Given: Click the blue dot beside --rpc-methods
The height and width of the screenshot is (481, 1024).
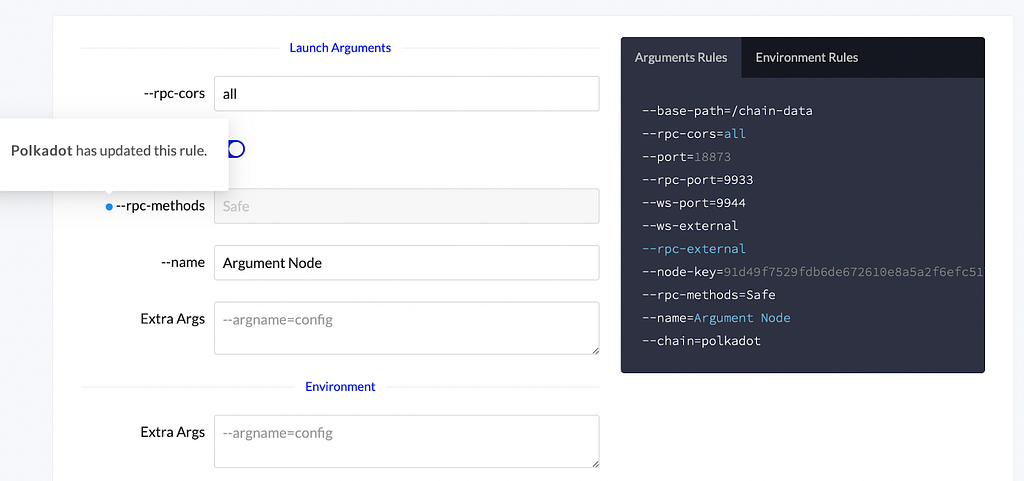Looking at the screenshot, I should coord(109,207).
